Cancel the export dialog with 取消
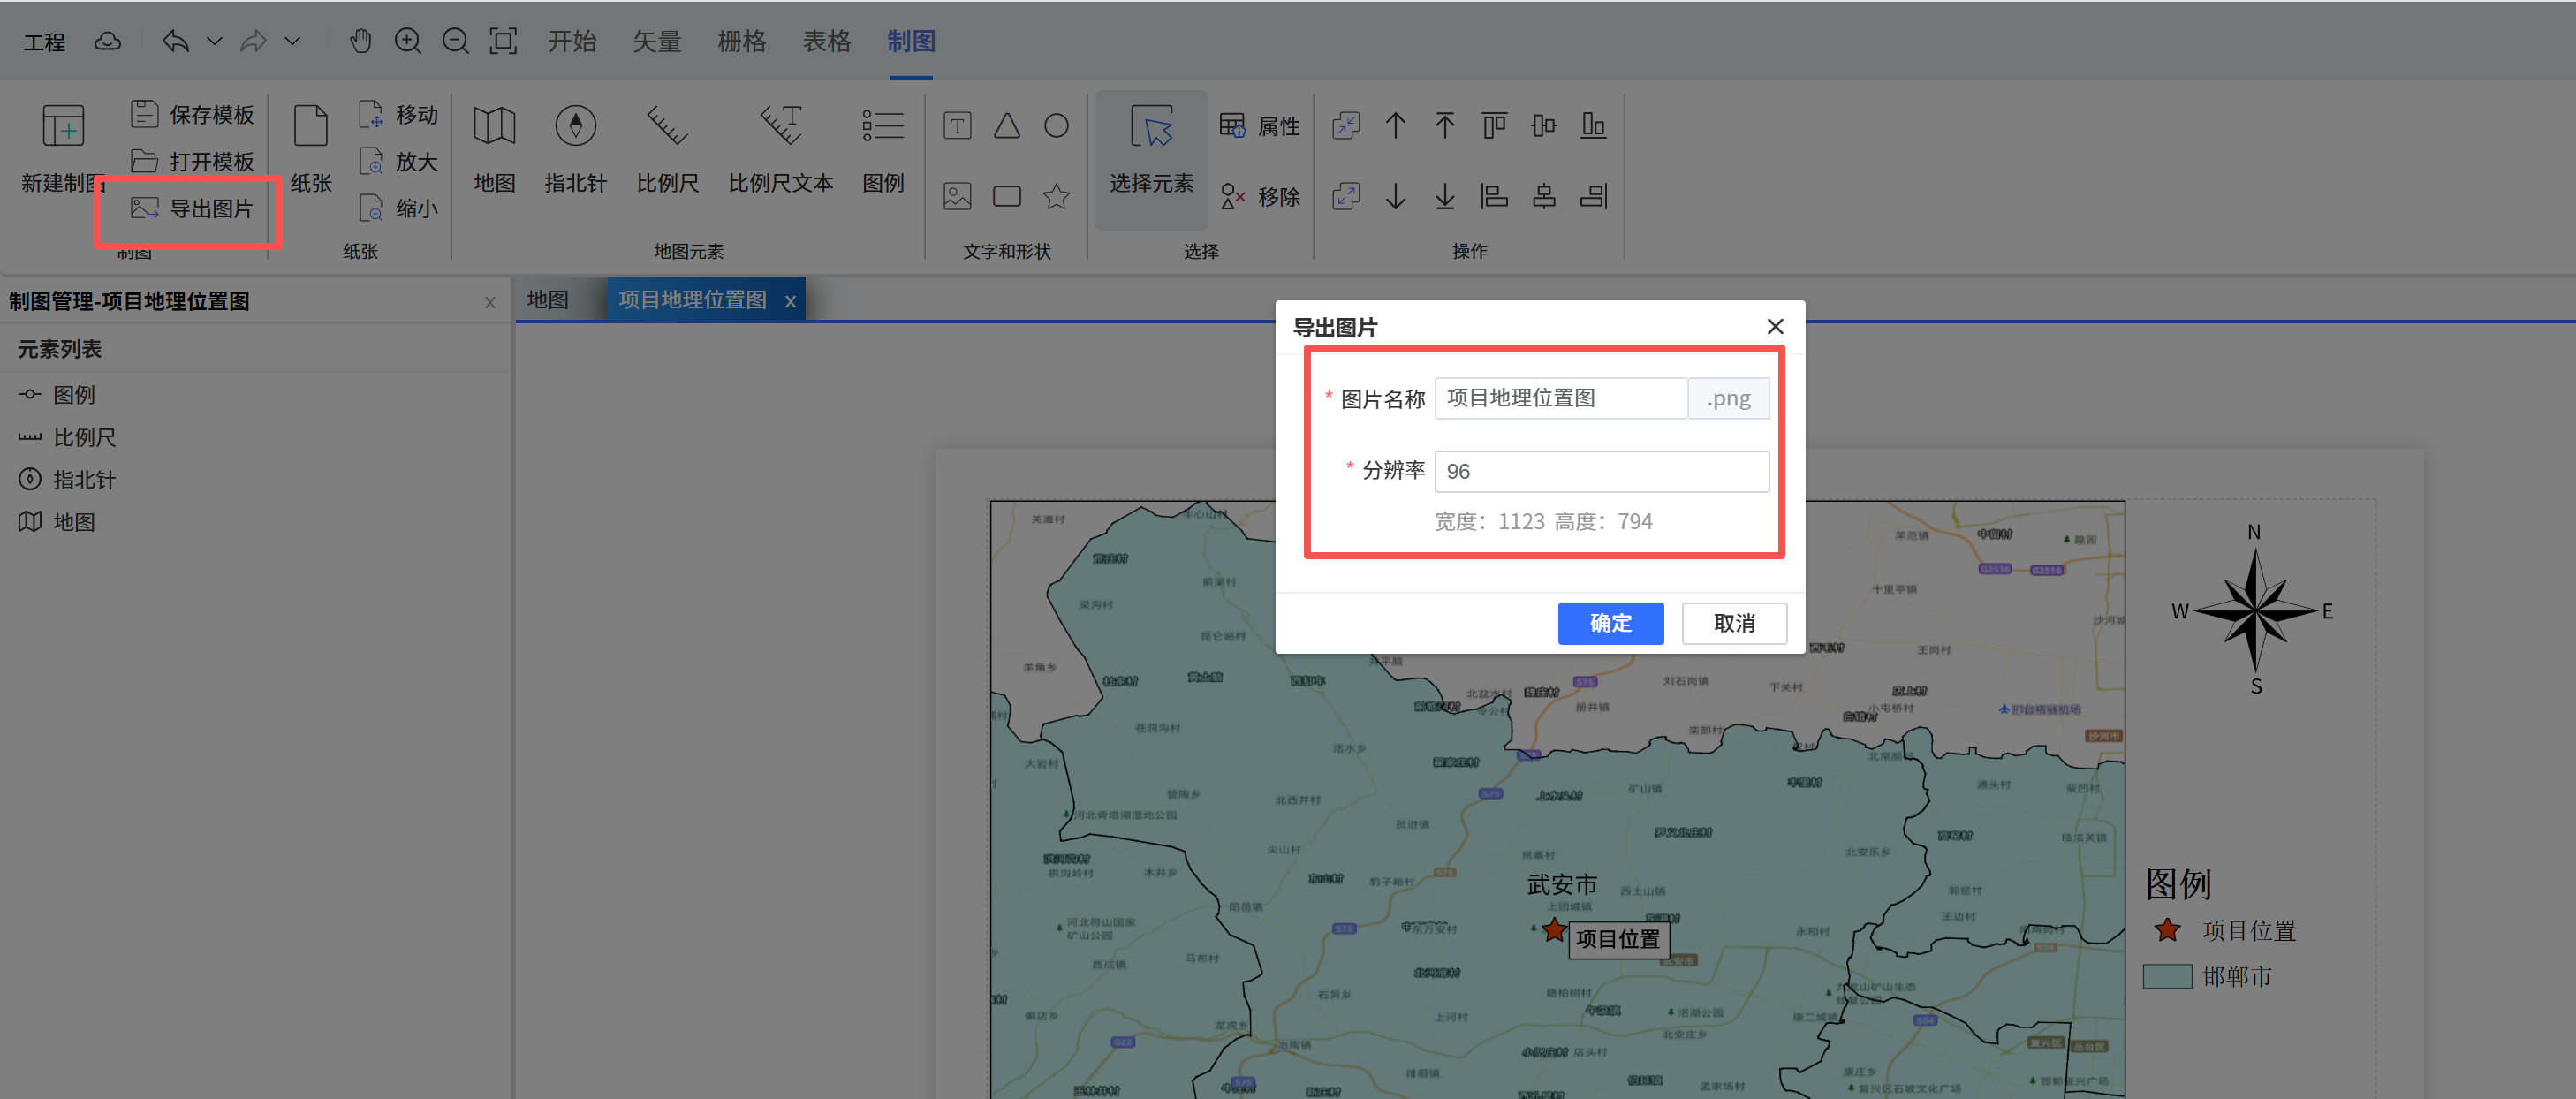The height and width of the screenshot is (1099, 2576). [x=1733, y=623]
